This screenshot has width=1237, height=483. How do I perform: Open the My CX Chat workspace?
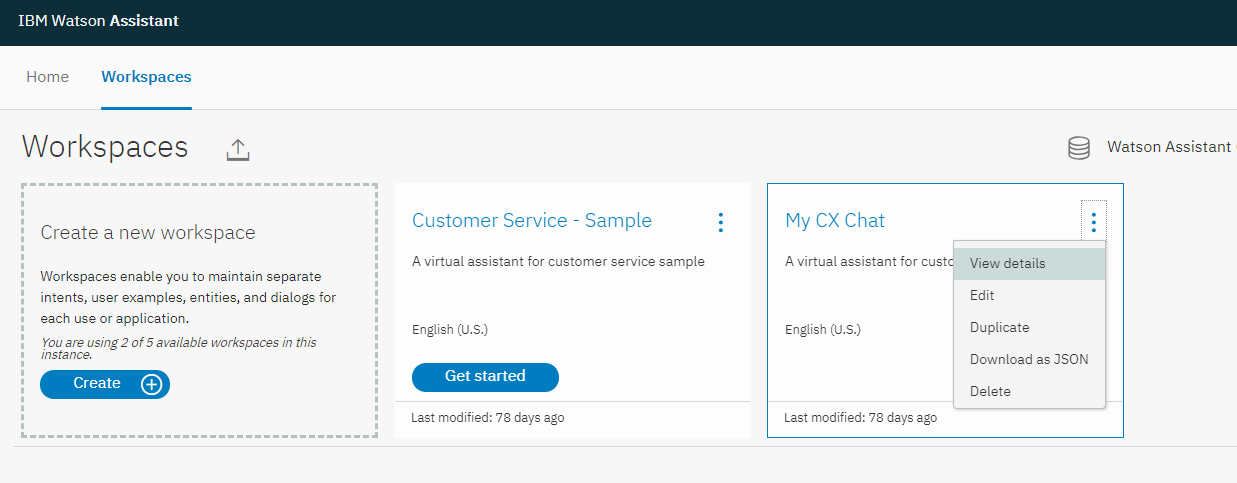tap(835, 221)
